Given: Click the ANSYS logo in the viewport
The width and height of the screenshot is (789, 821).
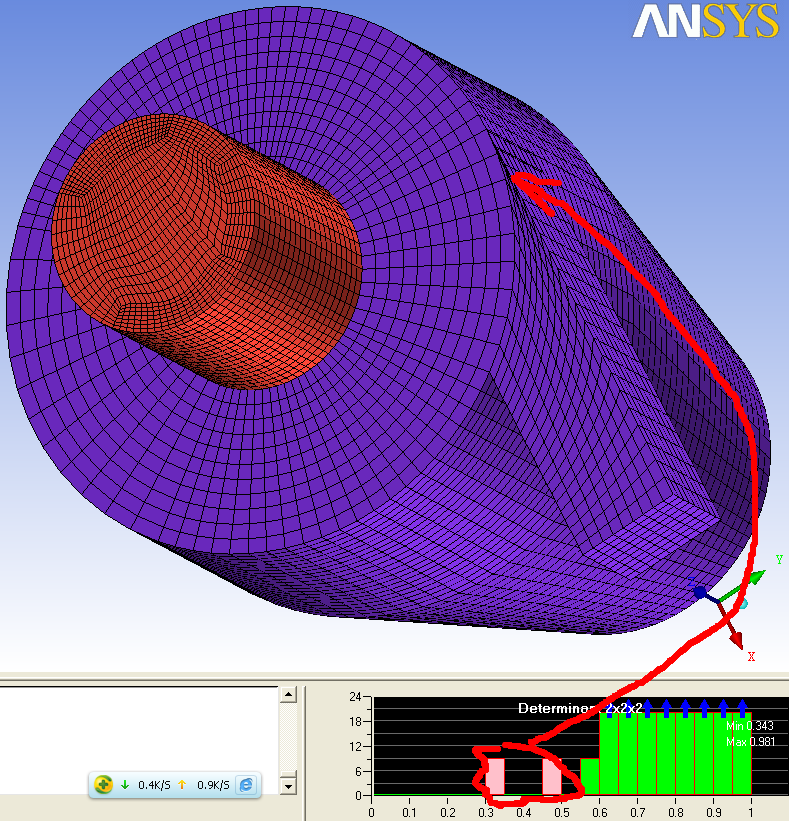Looking at the screenshot, I should 705,21.
